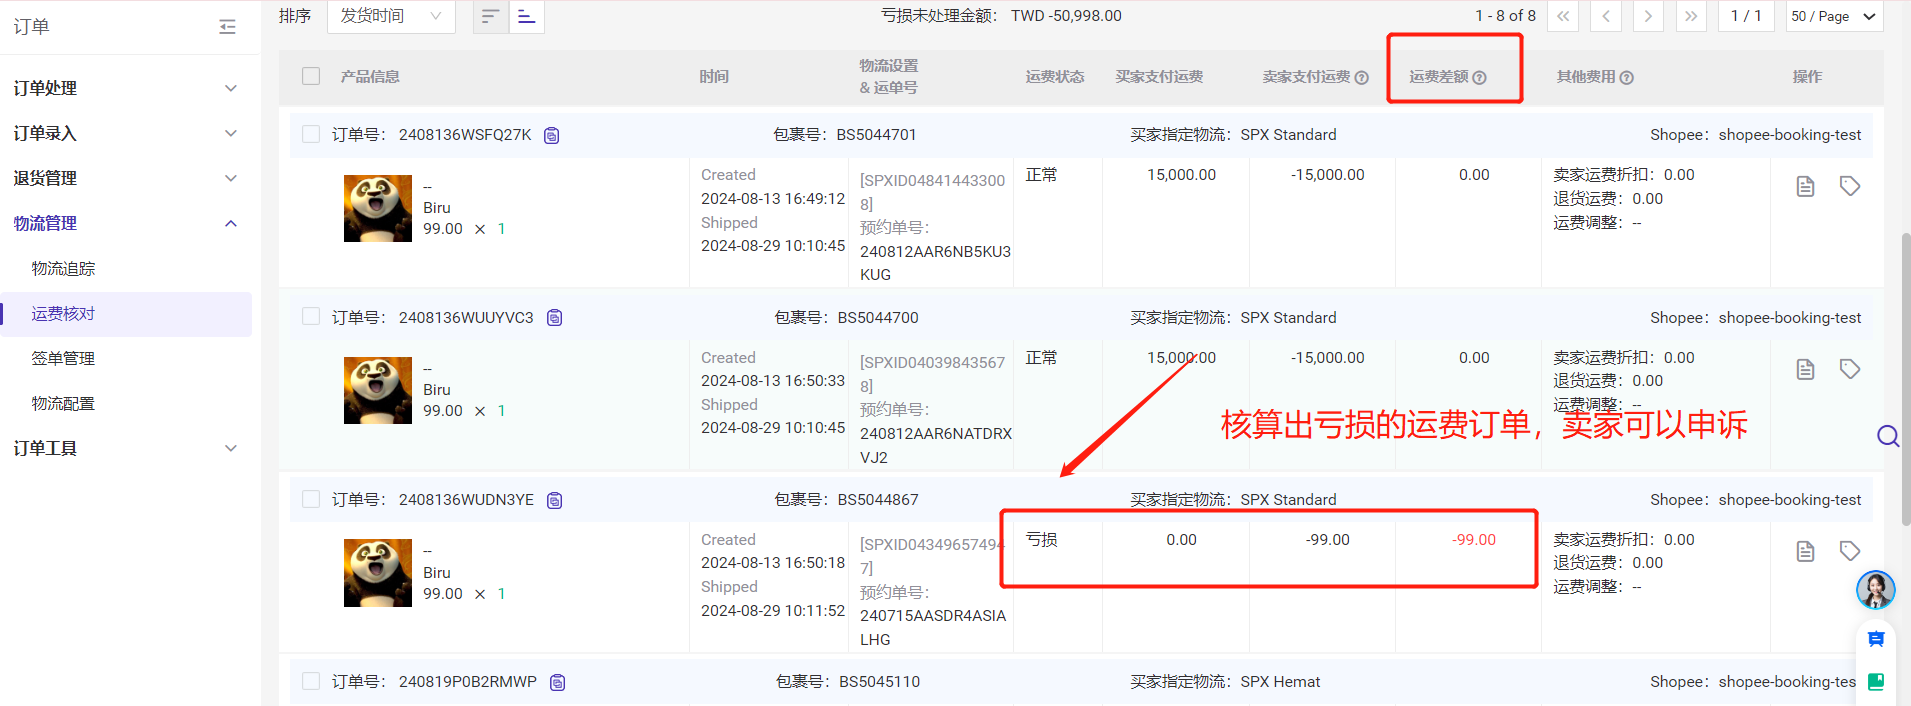Viewport: 1911px width, 706px height.
Task: Select ascending sort order icon
Action: coord(526,16)
